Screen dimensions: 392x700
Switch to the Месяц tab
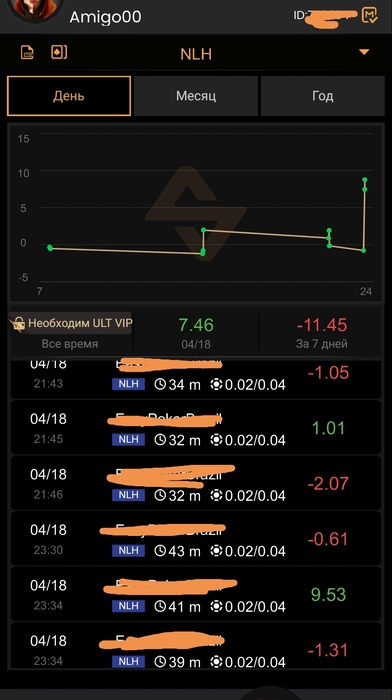coord(196,96)
